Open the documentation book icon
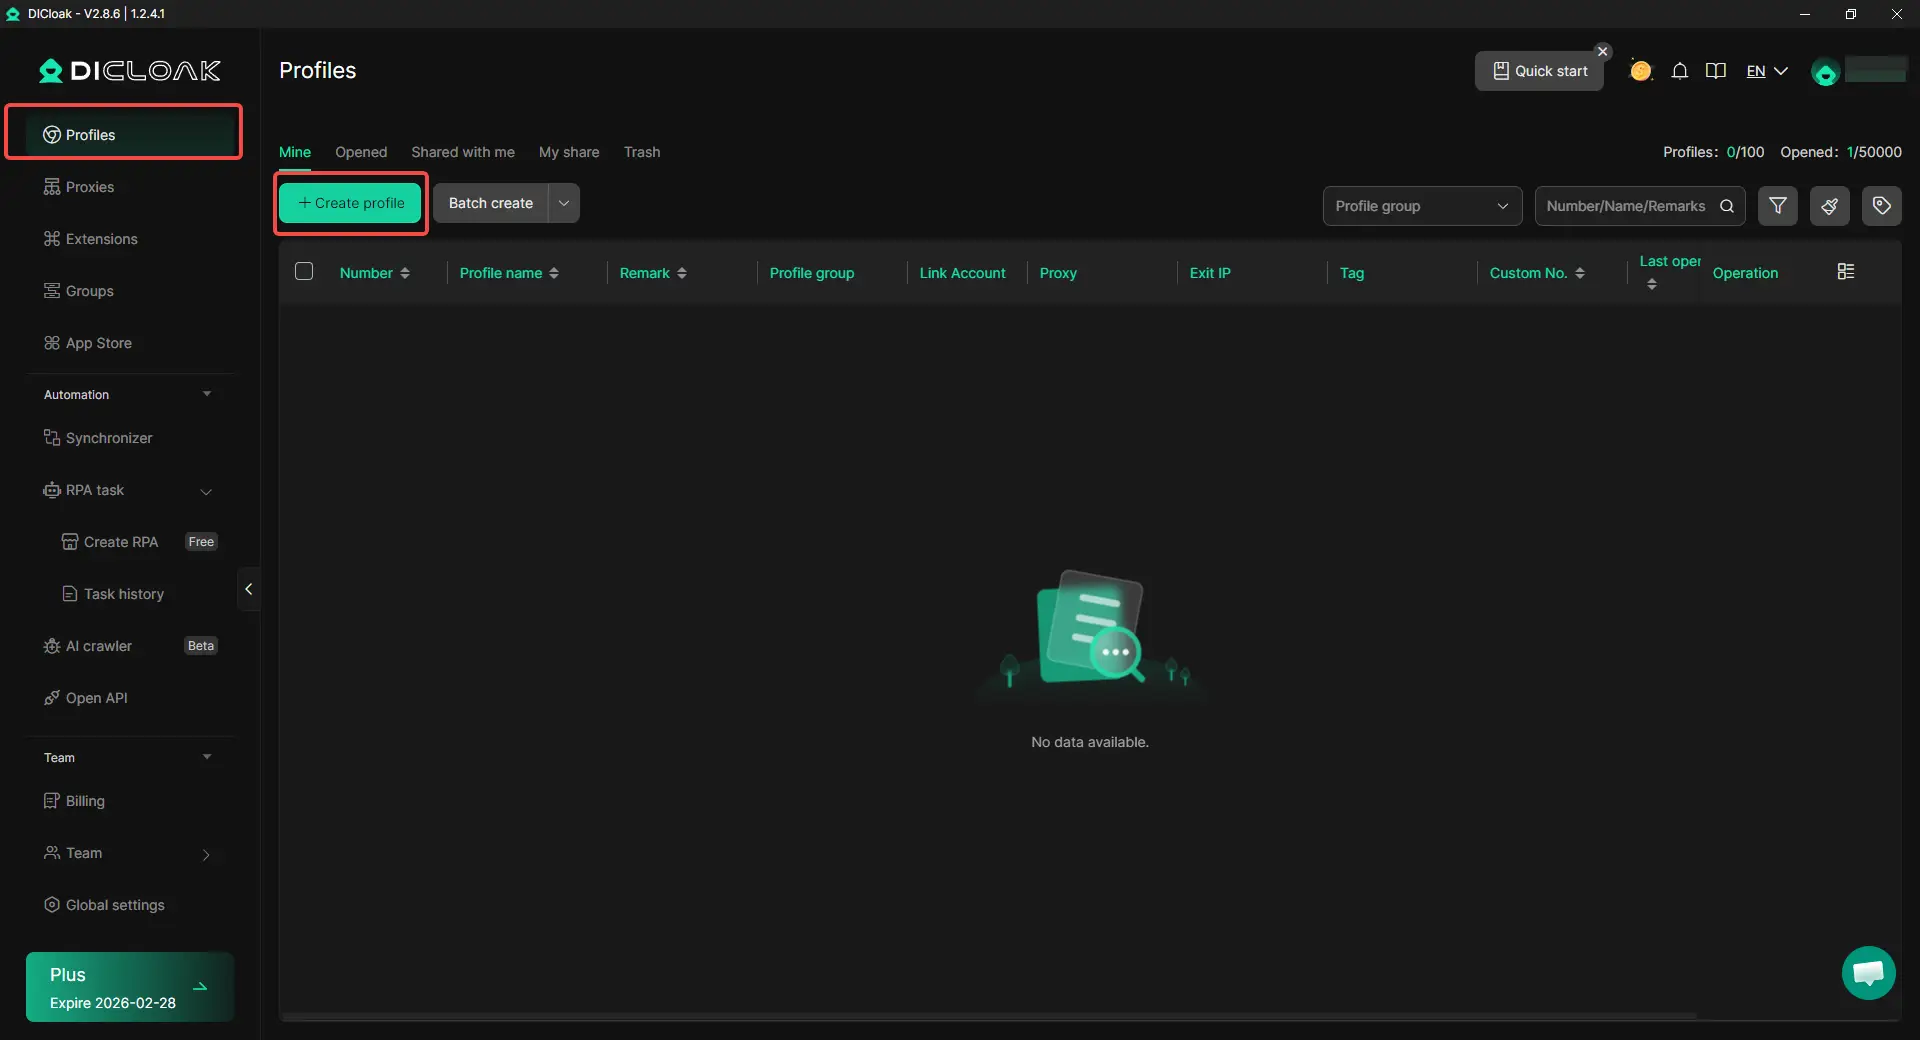The width and height of the screenshot is (1920, 1040). (x=1716, y=71)
